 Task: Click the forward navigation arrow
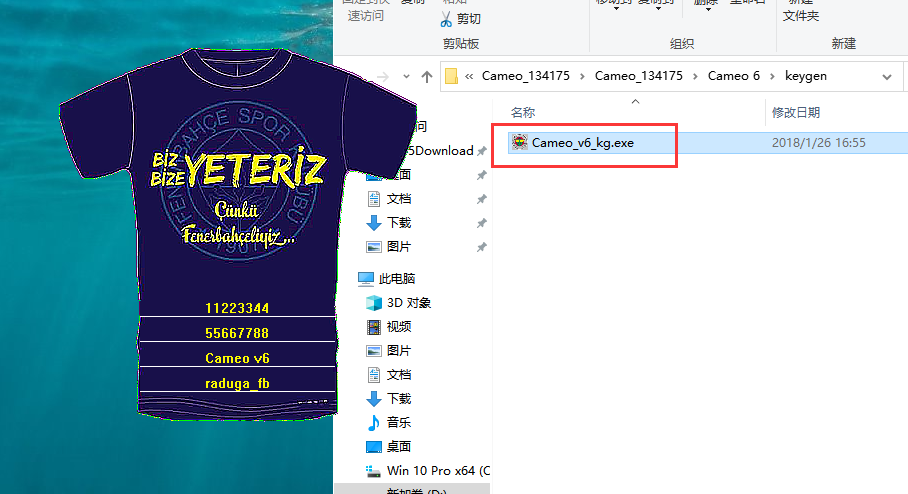383,76
